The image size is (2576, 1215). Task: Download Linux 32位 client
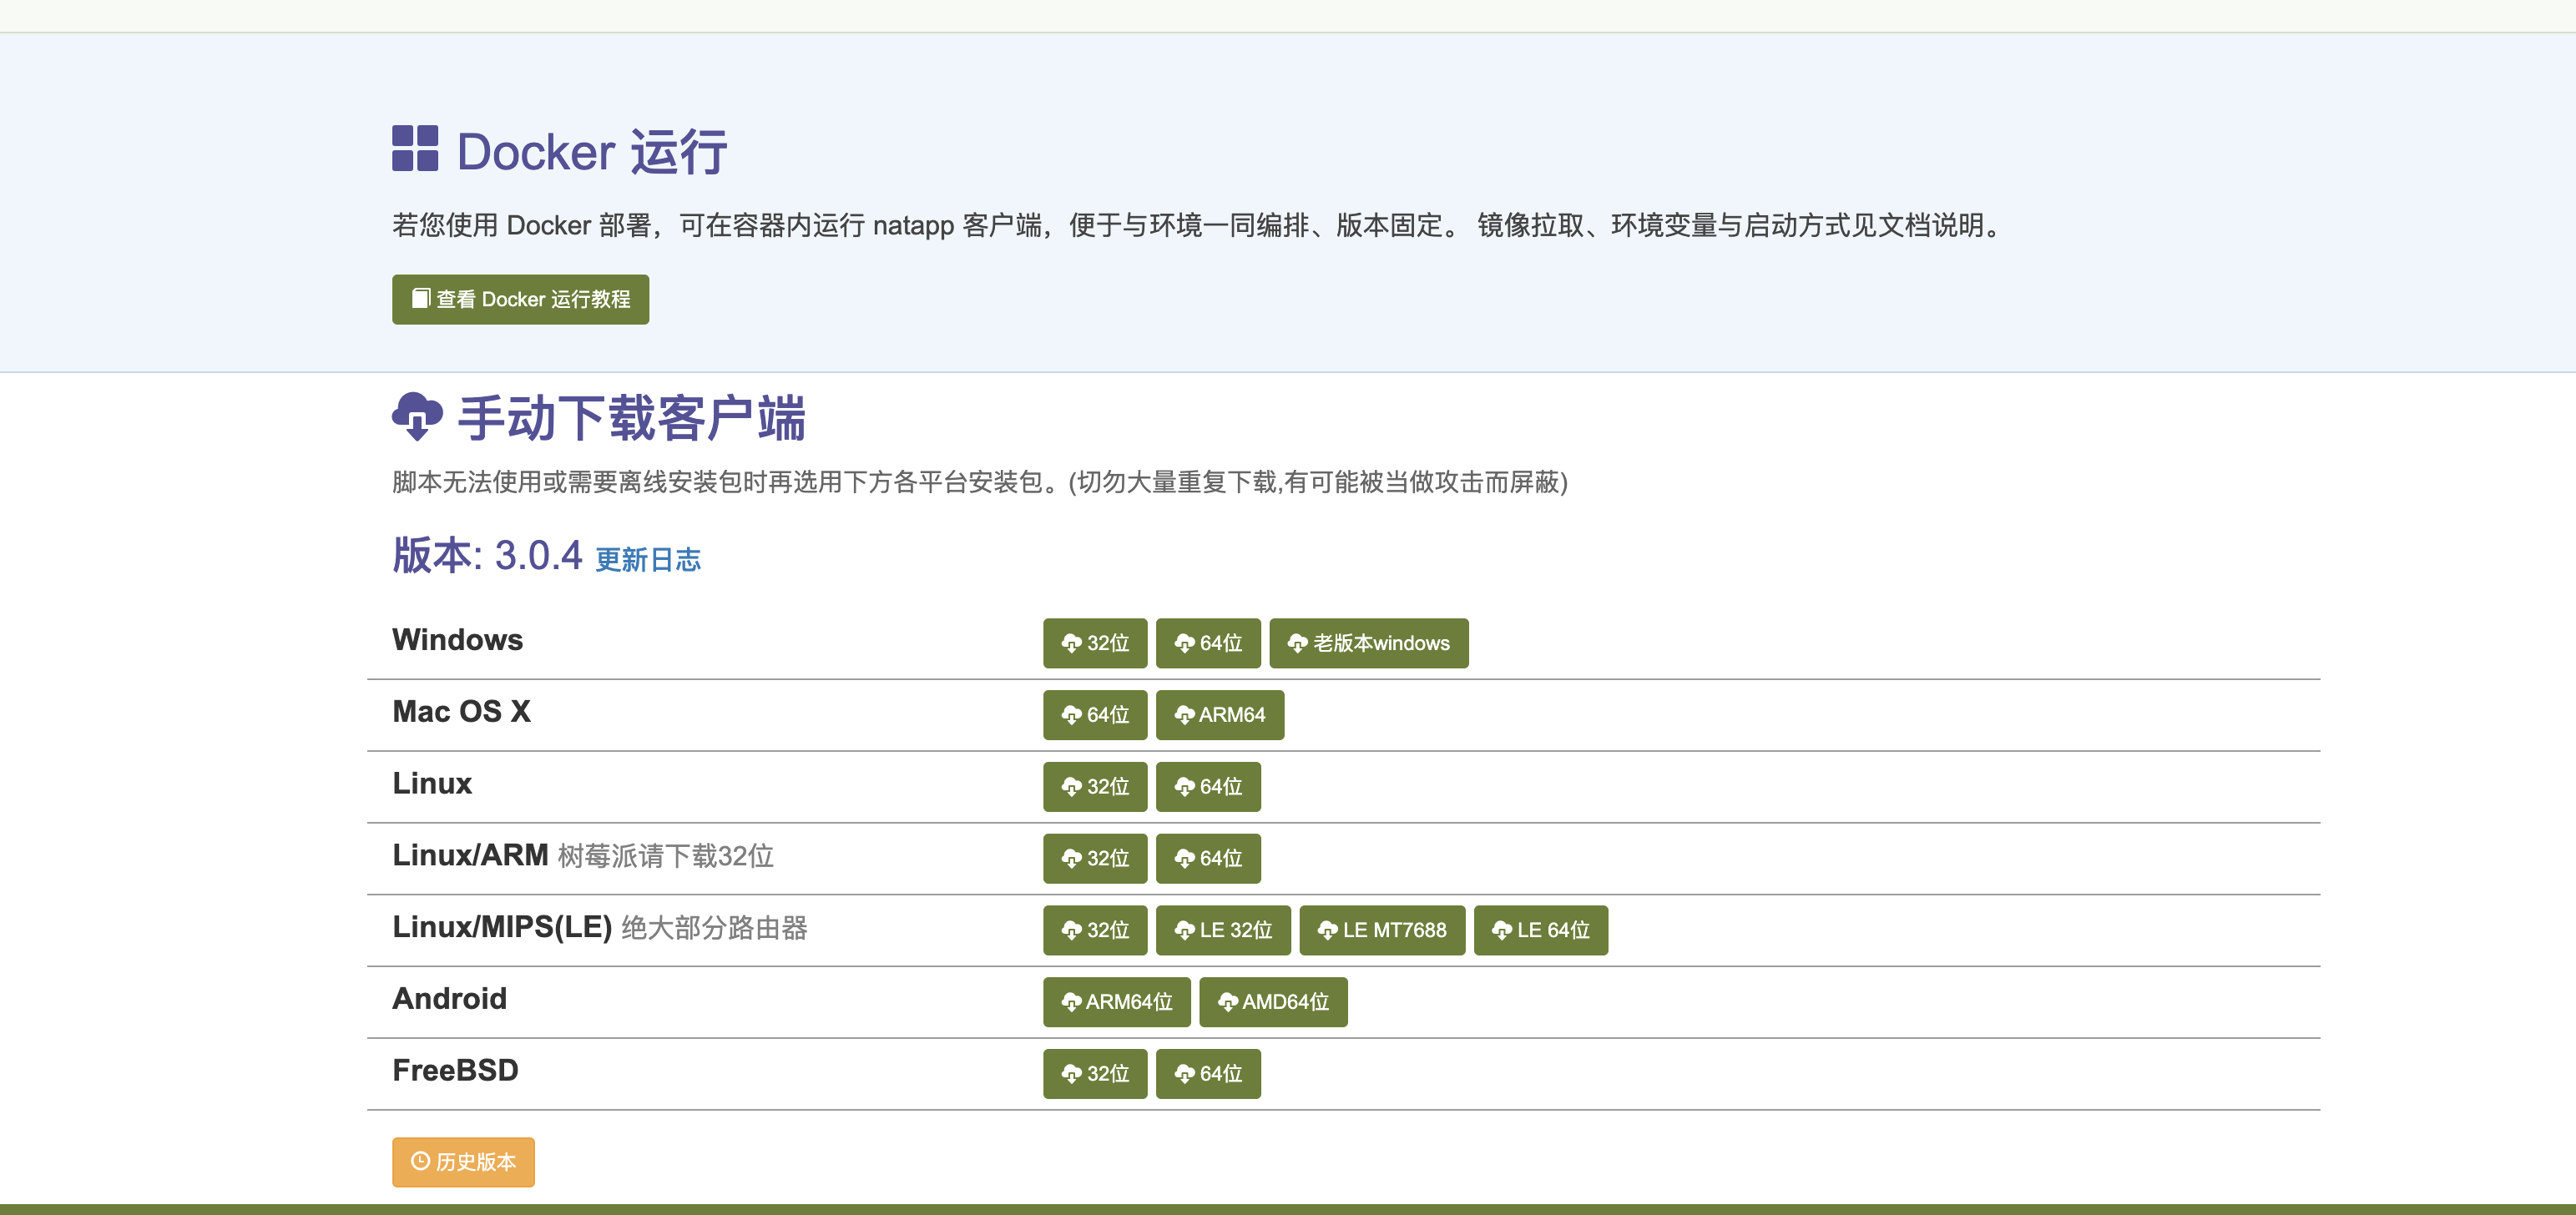pyautogui.click(x=1095, y=787)
